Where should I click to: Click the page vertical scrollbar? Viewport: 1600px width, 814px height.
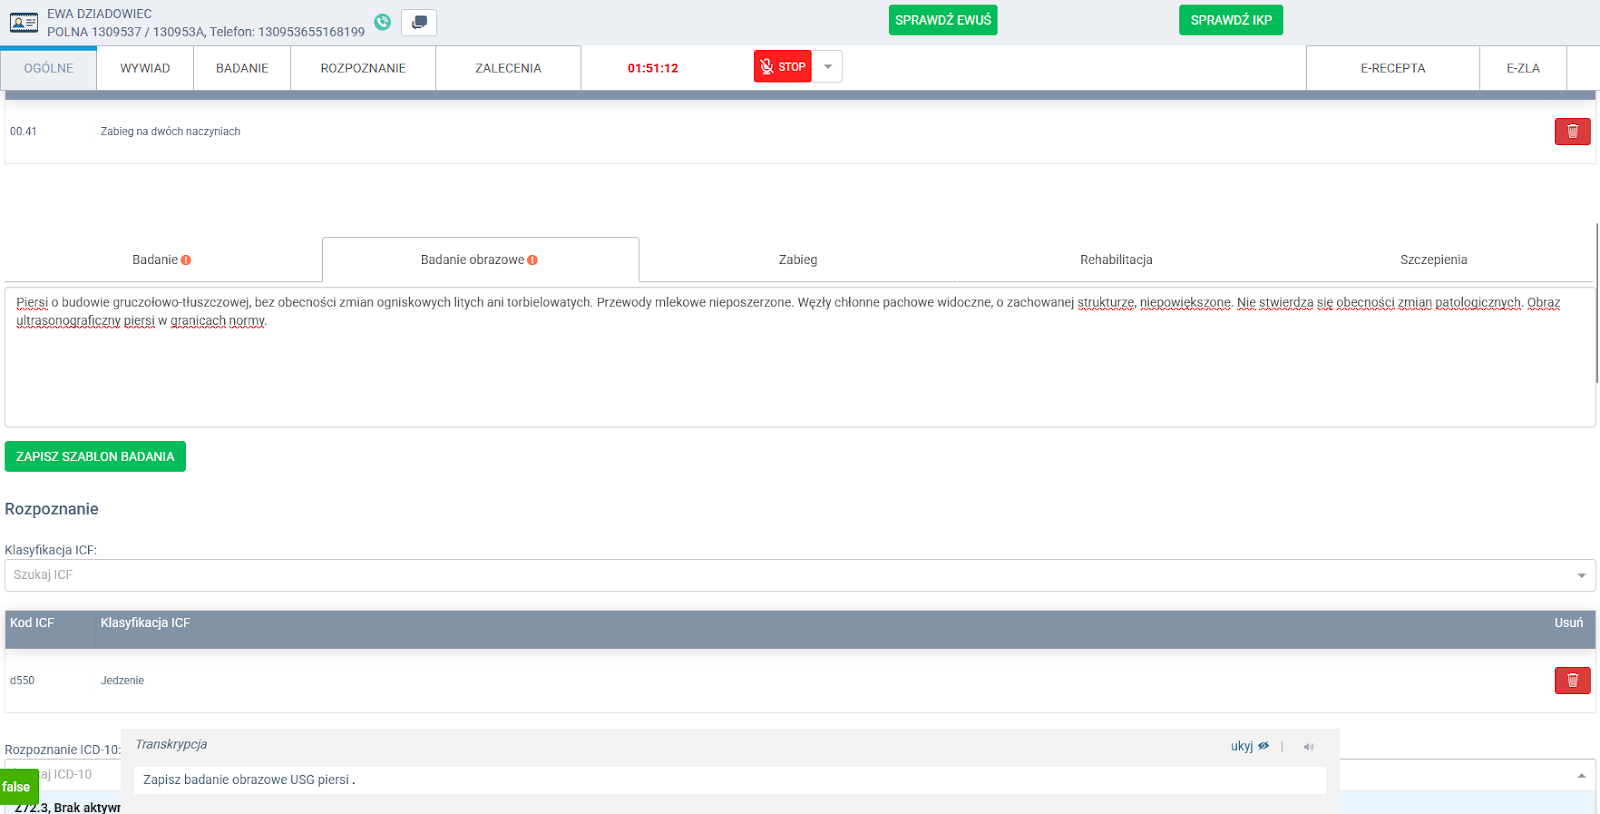pyautogui.click(x=1597, y=300)
